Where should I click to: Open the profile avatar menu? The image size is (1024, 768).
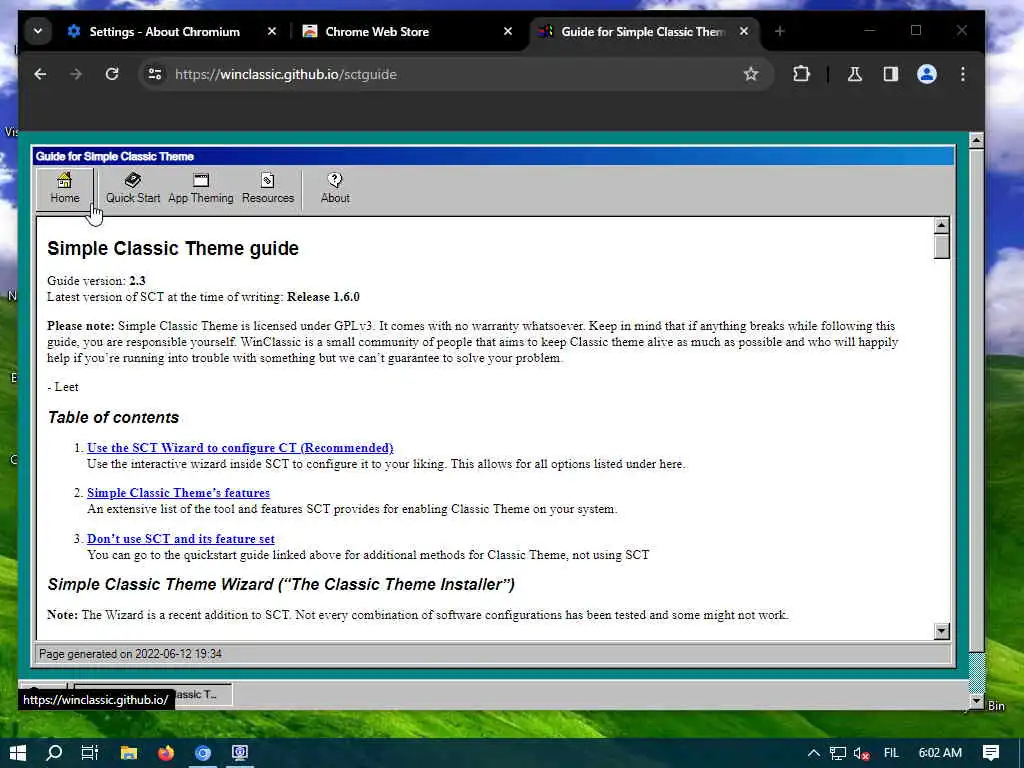pyautogui.click(x=927, y=74)
